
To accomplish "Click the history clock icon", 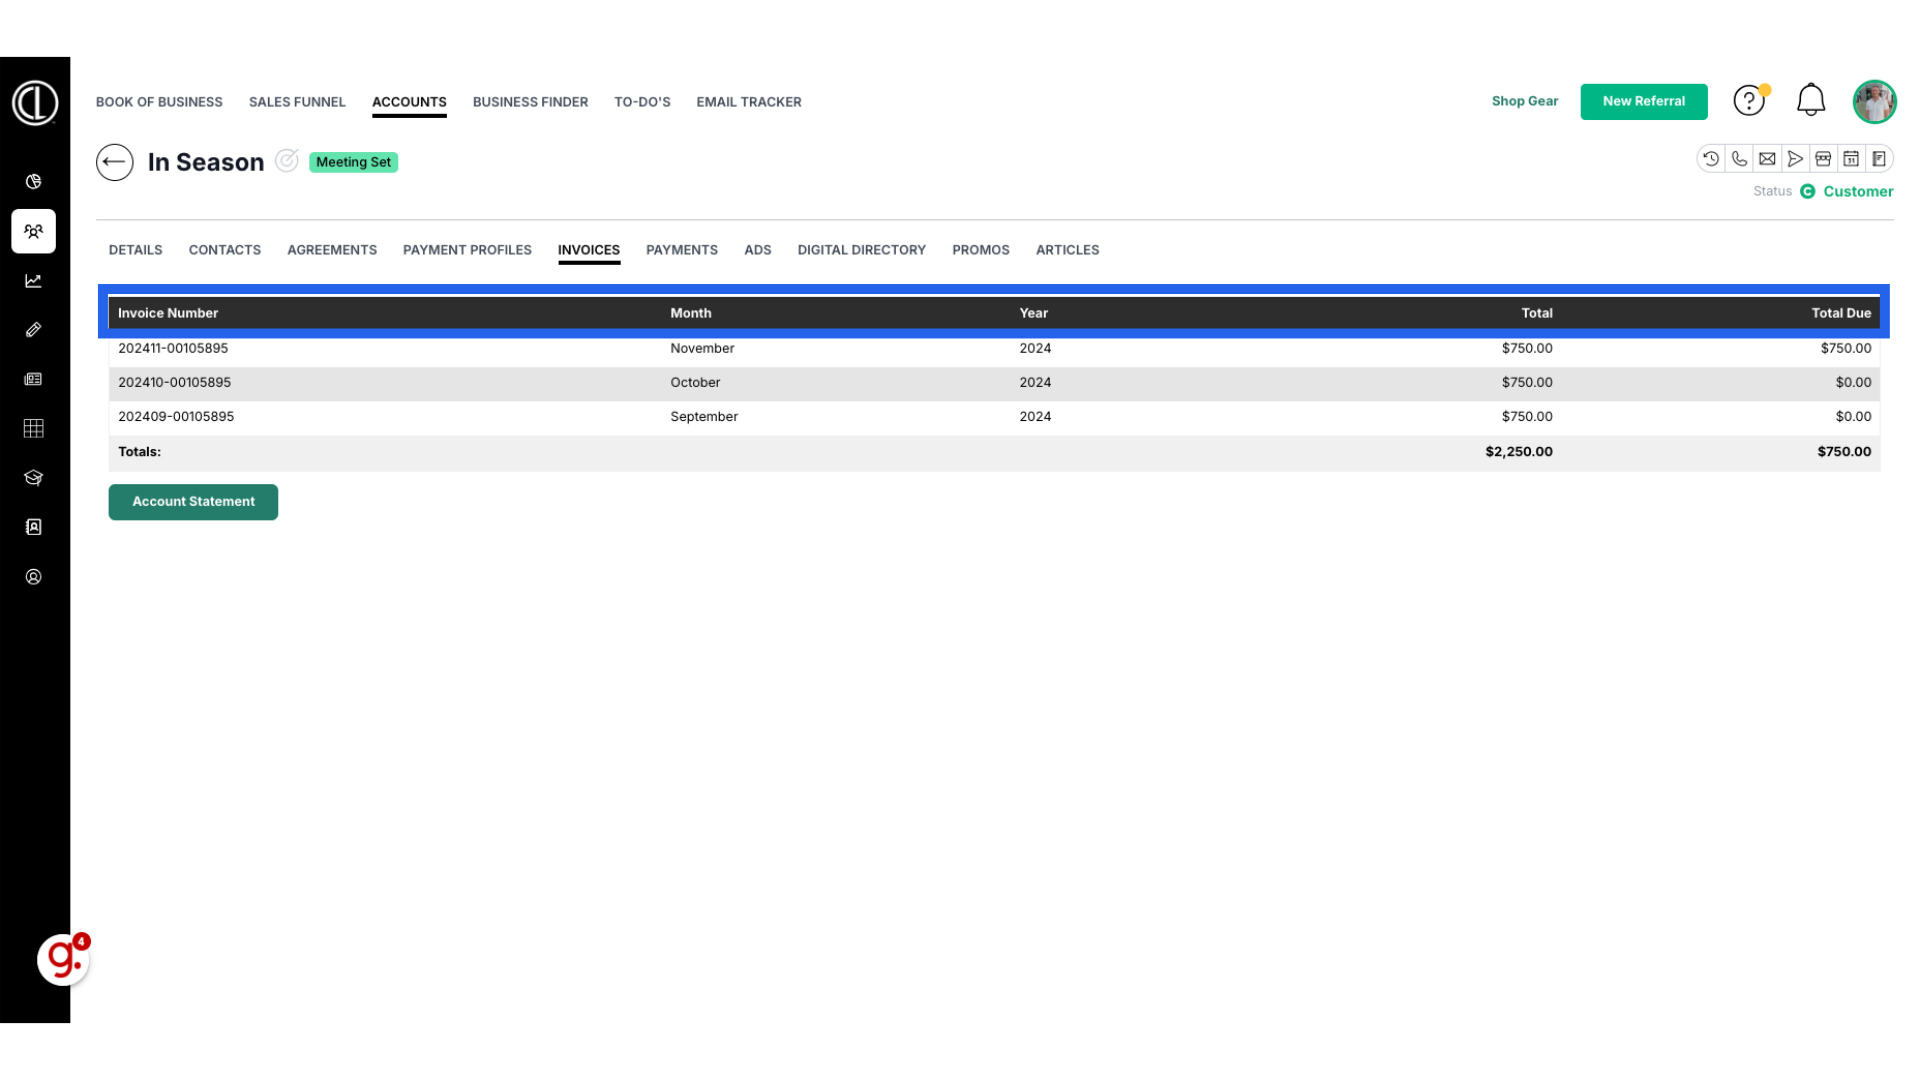I will click(1711, 159).
